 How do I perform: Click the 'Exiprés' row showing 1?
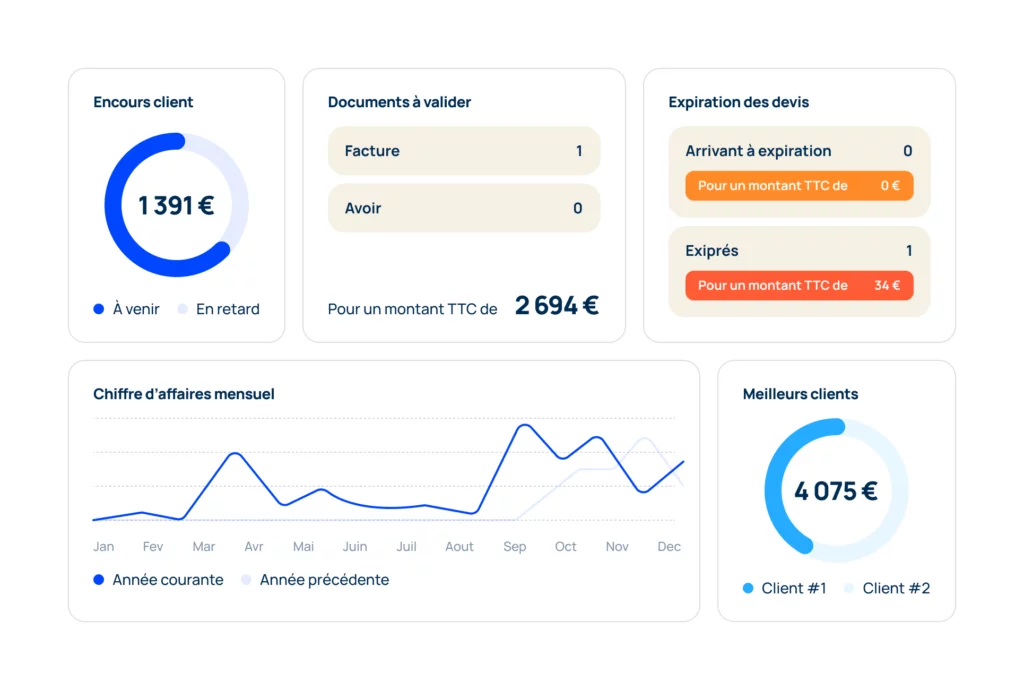click(x=798, y=251)
